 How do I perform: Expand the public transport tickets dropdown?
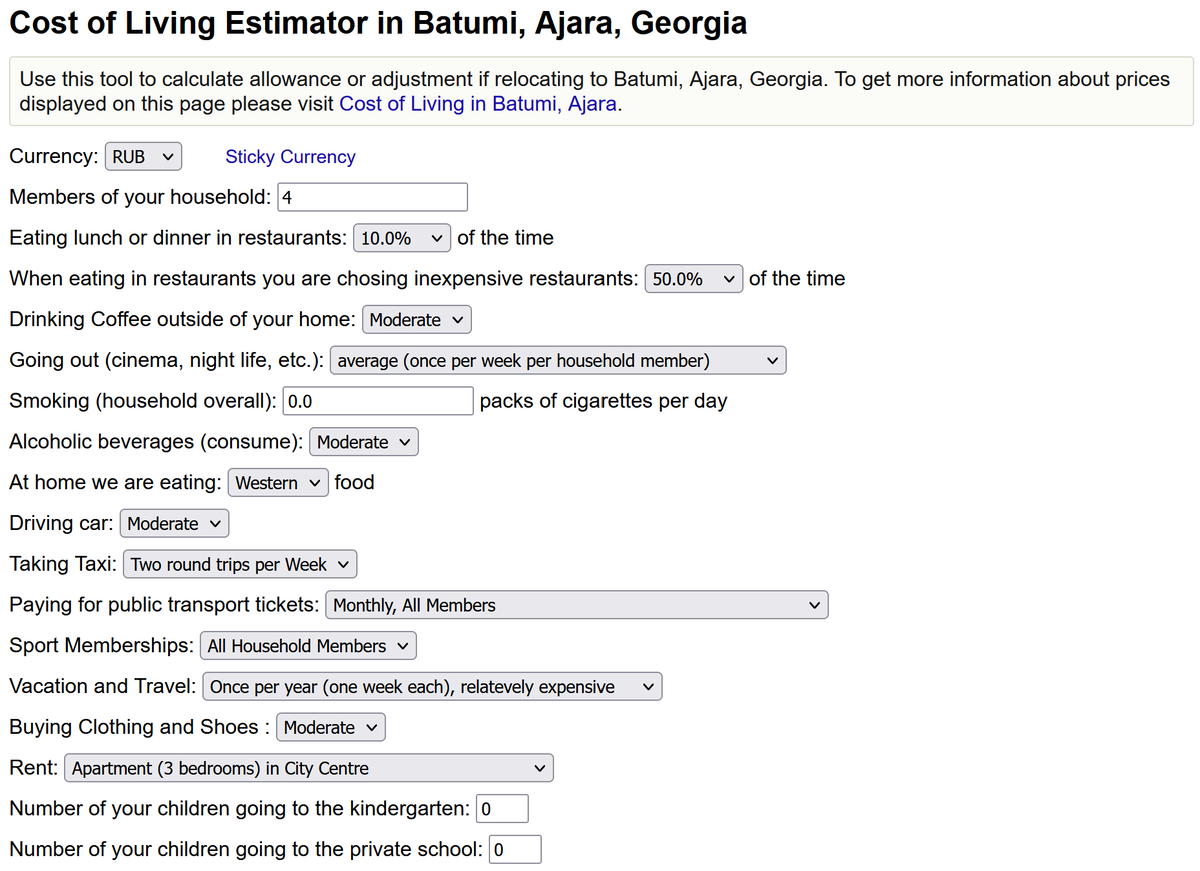point(576,605)
